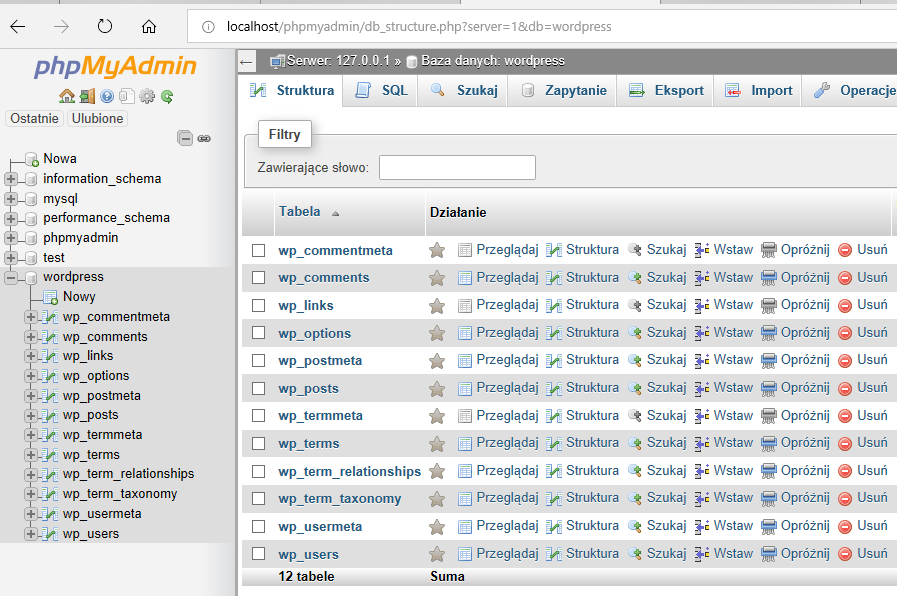Viewport: 897px width, 596px height.
Task: Check the wp_postmeta row checkbox
Action: click(259, 361)
